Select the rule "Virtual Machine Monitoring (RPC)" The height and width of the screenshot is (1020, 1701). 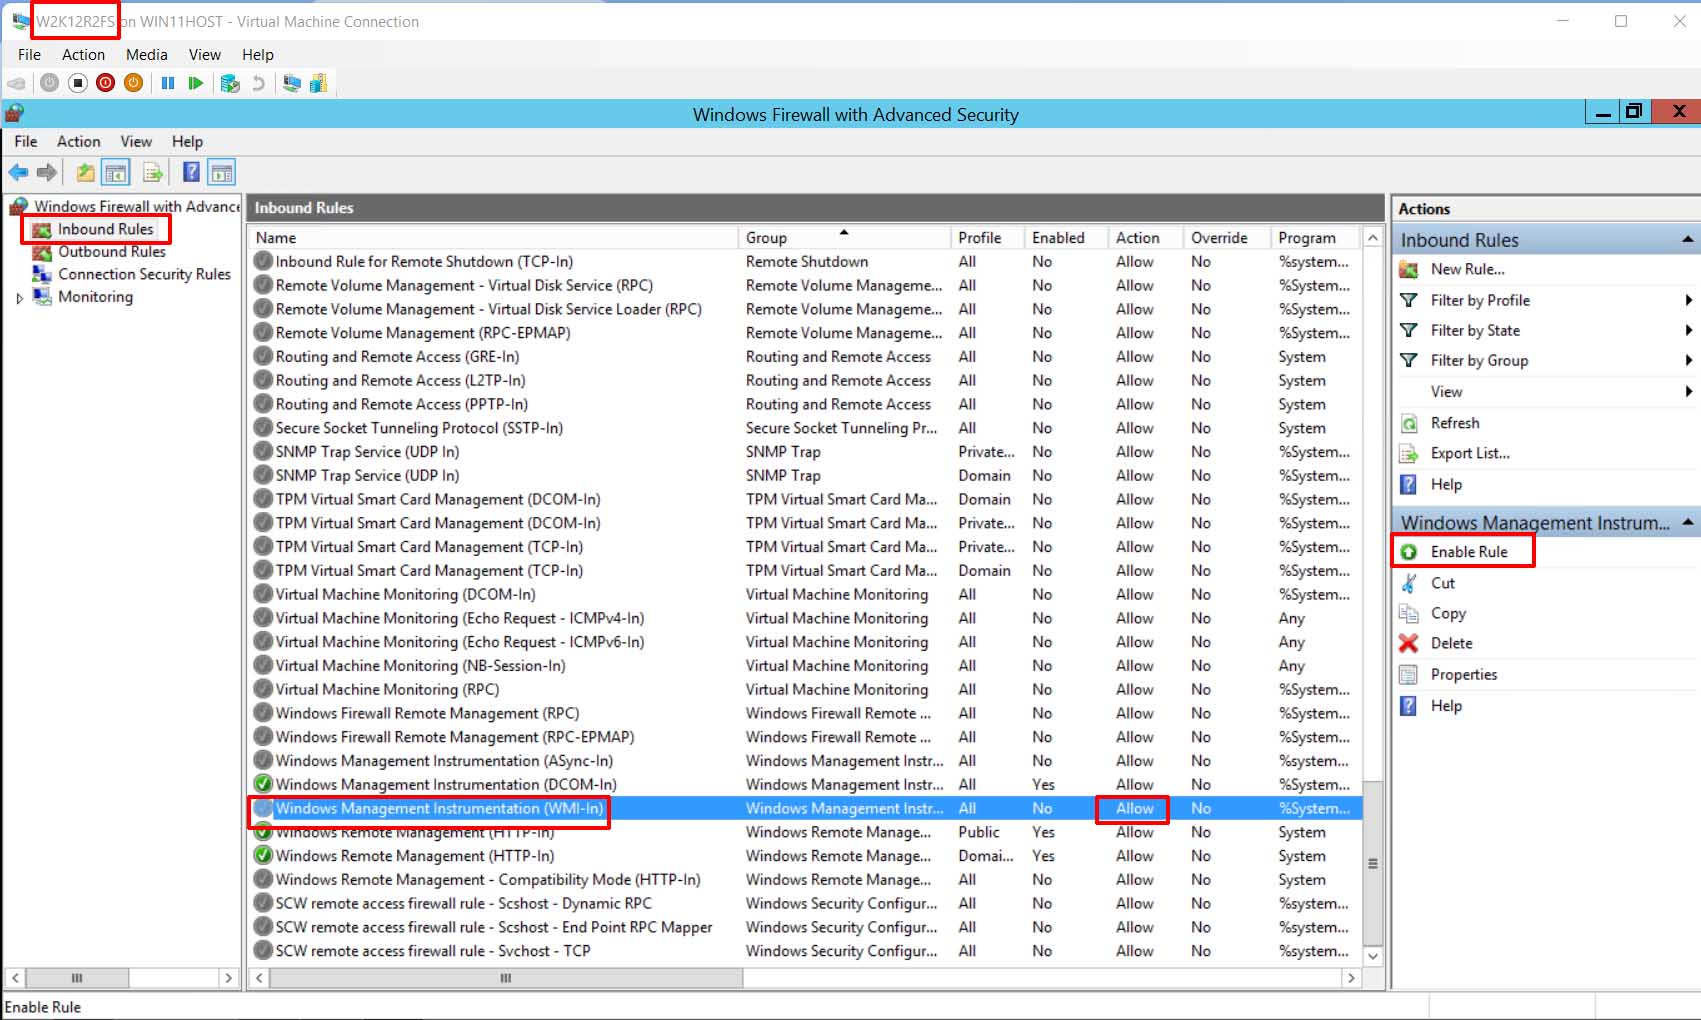coord(387,689)
